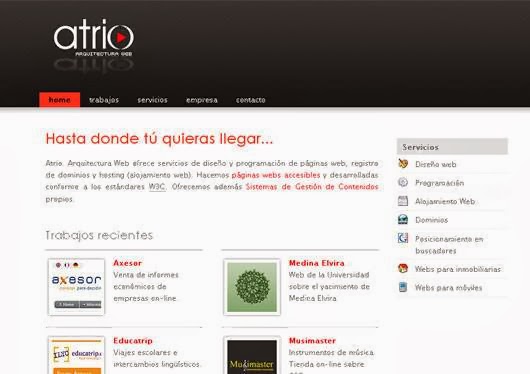
Task: Open the Axesor project thumbnail
Action: pyautogui.click(x=76, y=287)
